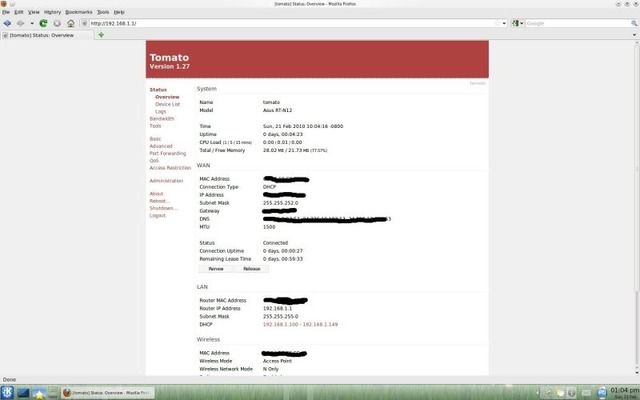Click the stop loading icon
Image resolution: width=640 pixels, height=400 pixels.
tap(57, 23)
